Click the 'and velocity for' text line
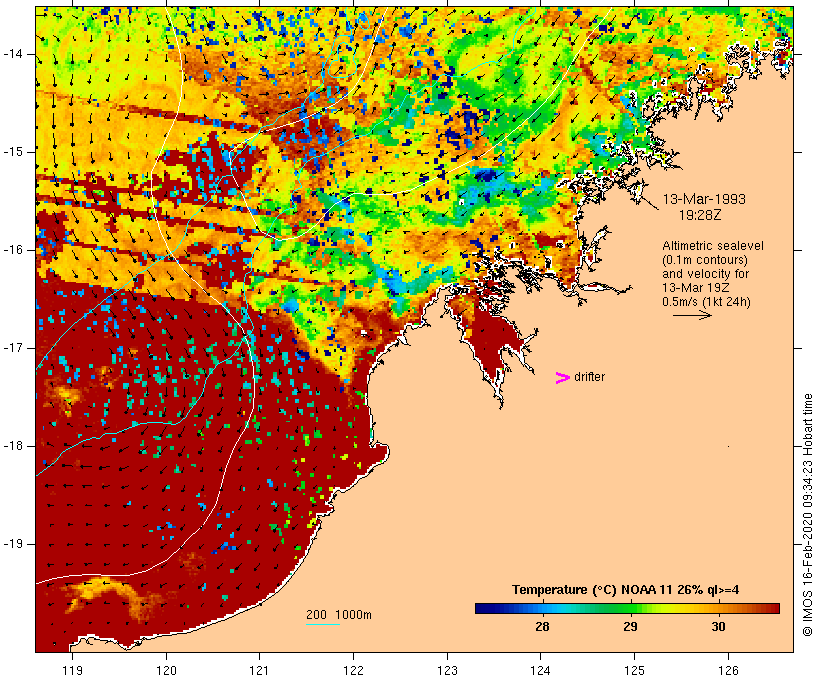The image size is (820, 680). [705, 274]
